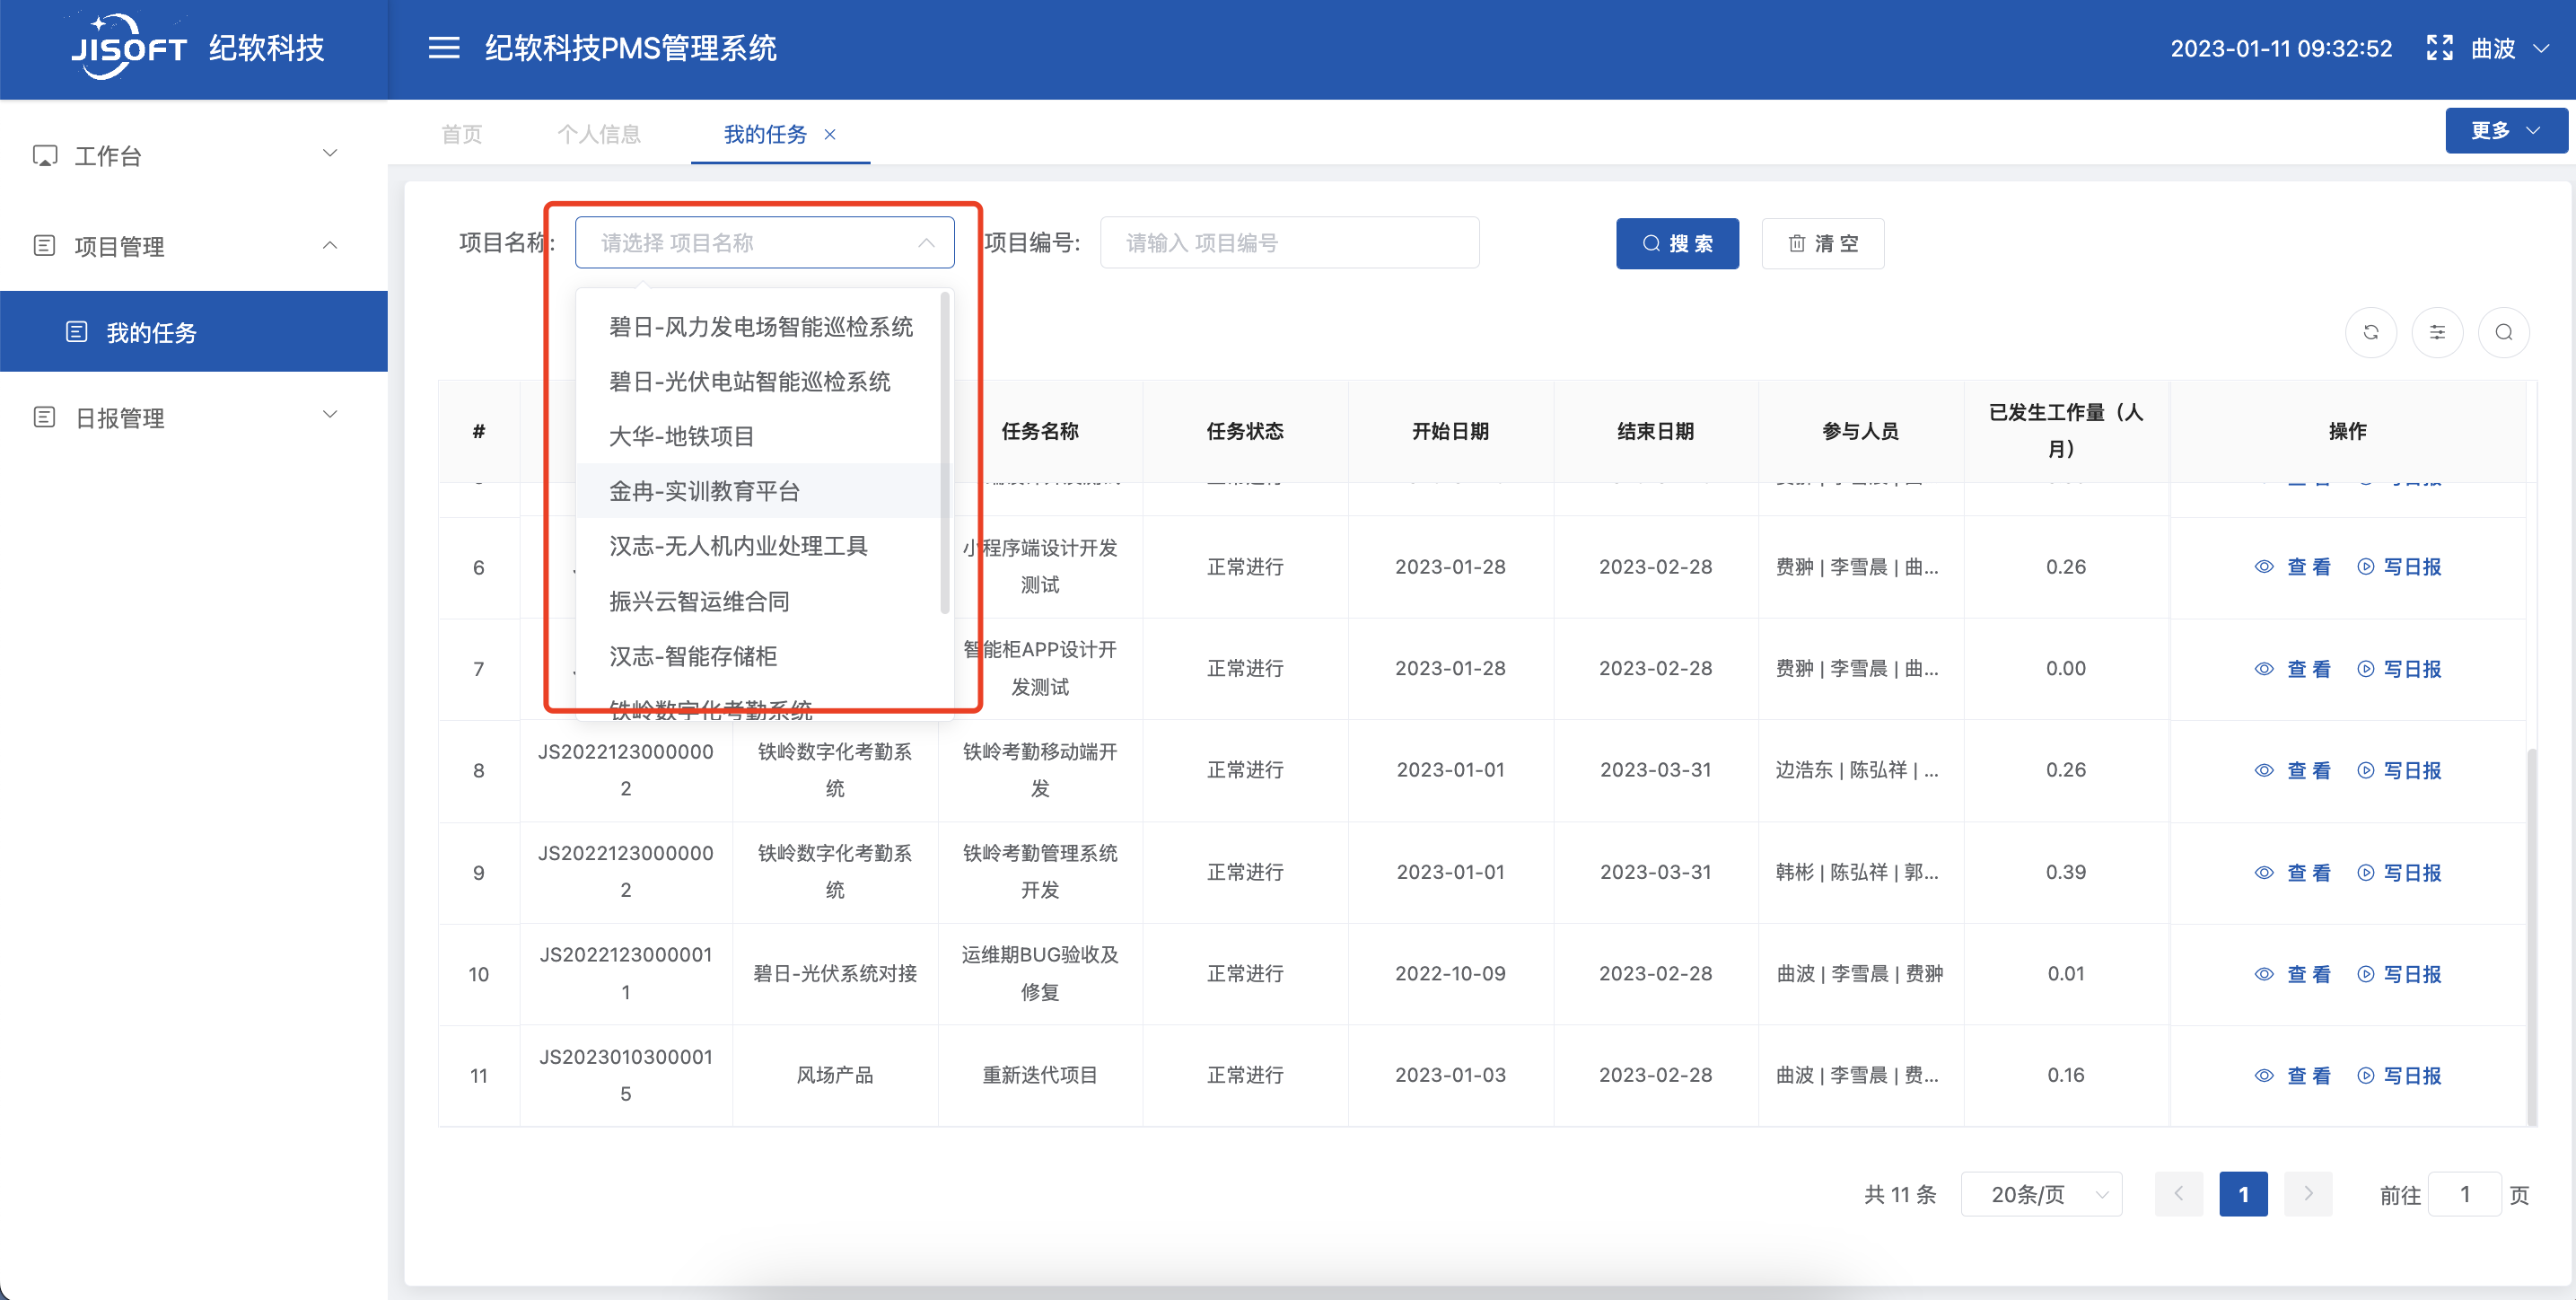Open the 20条/页 page size dropdown
The image size is (2576, 1300).
(2041, 1194)
